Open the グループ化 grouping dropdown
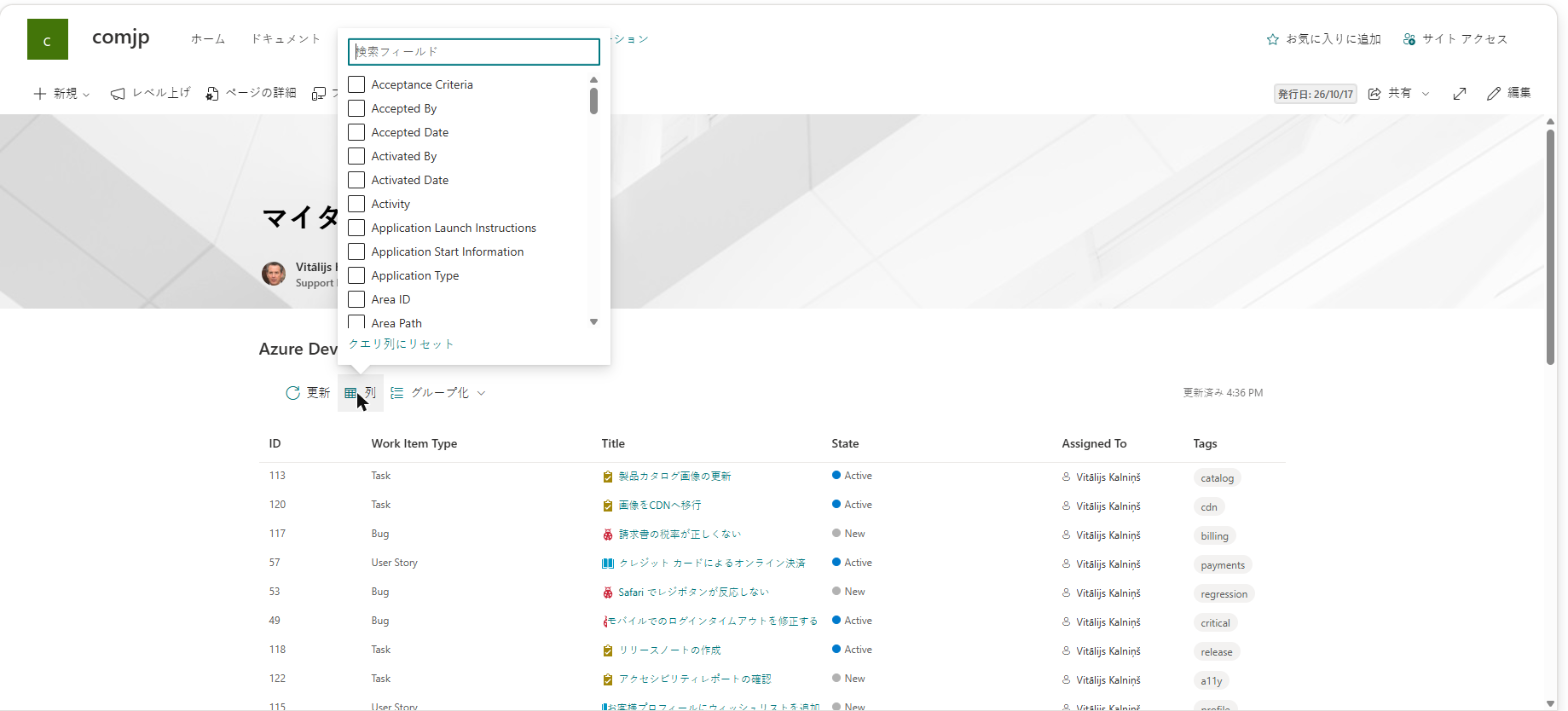Screen dimensions: 1568x711 438,393
